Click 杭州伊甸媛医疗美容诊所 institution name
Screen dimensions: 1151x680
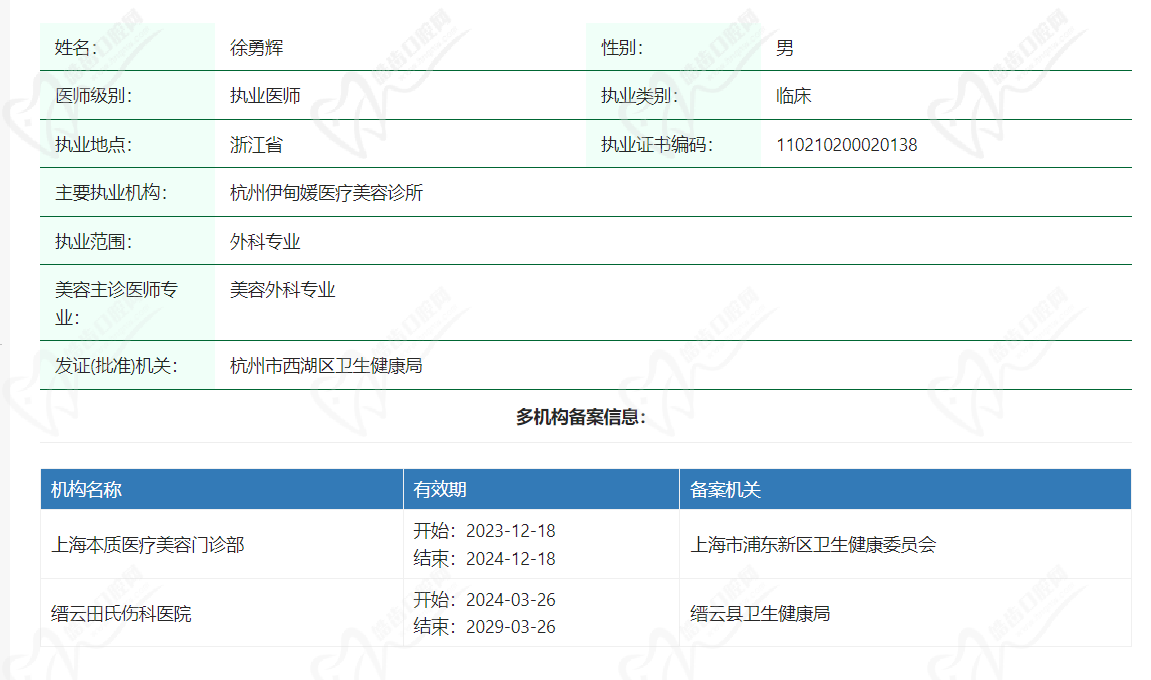click(x=323, y=192)
